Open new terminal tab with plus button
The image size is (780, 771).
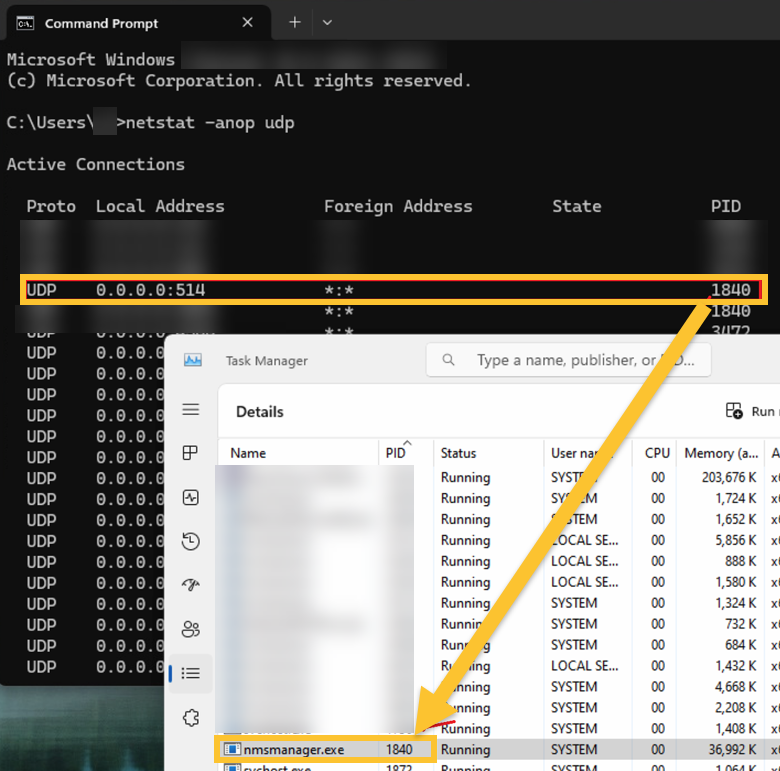click(294, 22)
